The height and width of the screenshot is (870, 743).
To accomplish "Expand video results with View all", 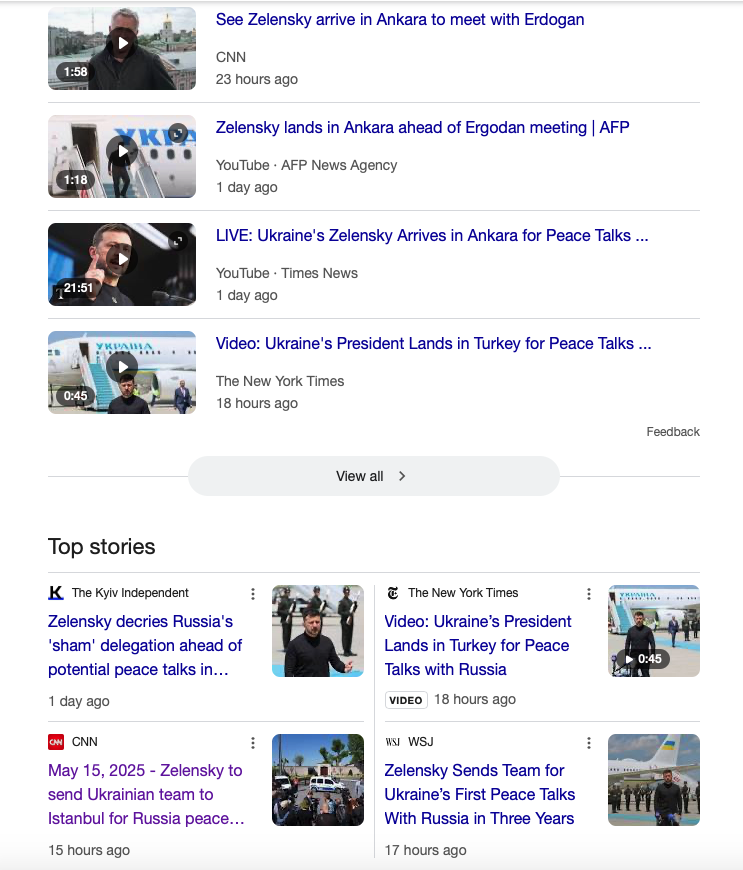I will tap(373, 476).
